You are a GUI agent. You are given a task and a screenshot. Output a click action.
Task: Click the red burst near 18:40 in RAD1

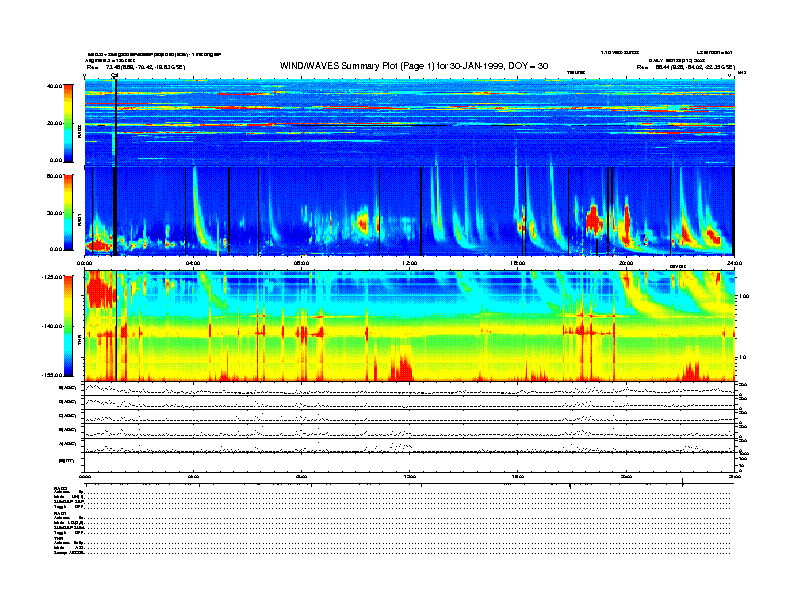pos(593,221)
